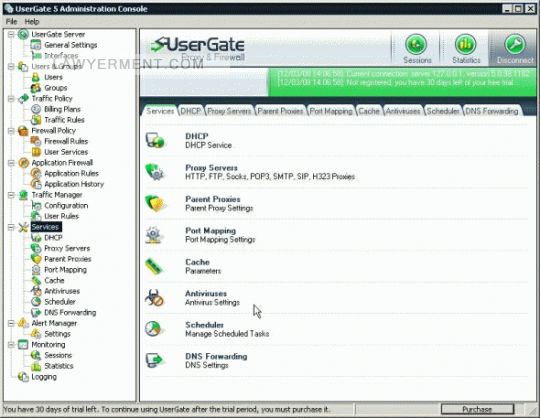The width and height of the screenshot is (540, 418).
Task: Switch to the Port Mapping tab
Action: [x=331, y=111]
